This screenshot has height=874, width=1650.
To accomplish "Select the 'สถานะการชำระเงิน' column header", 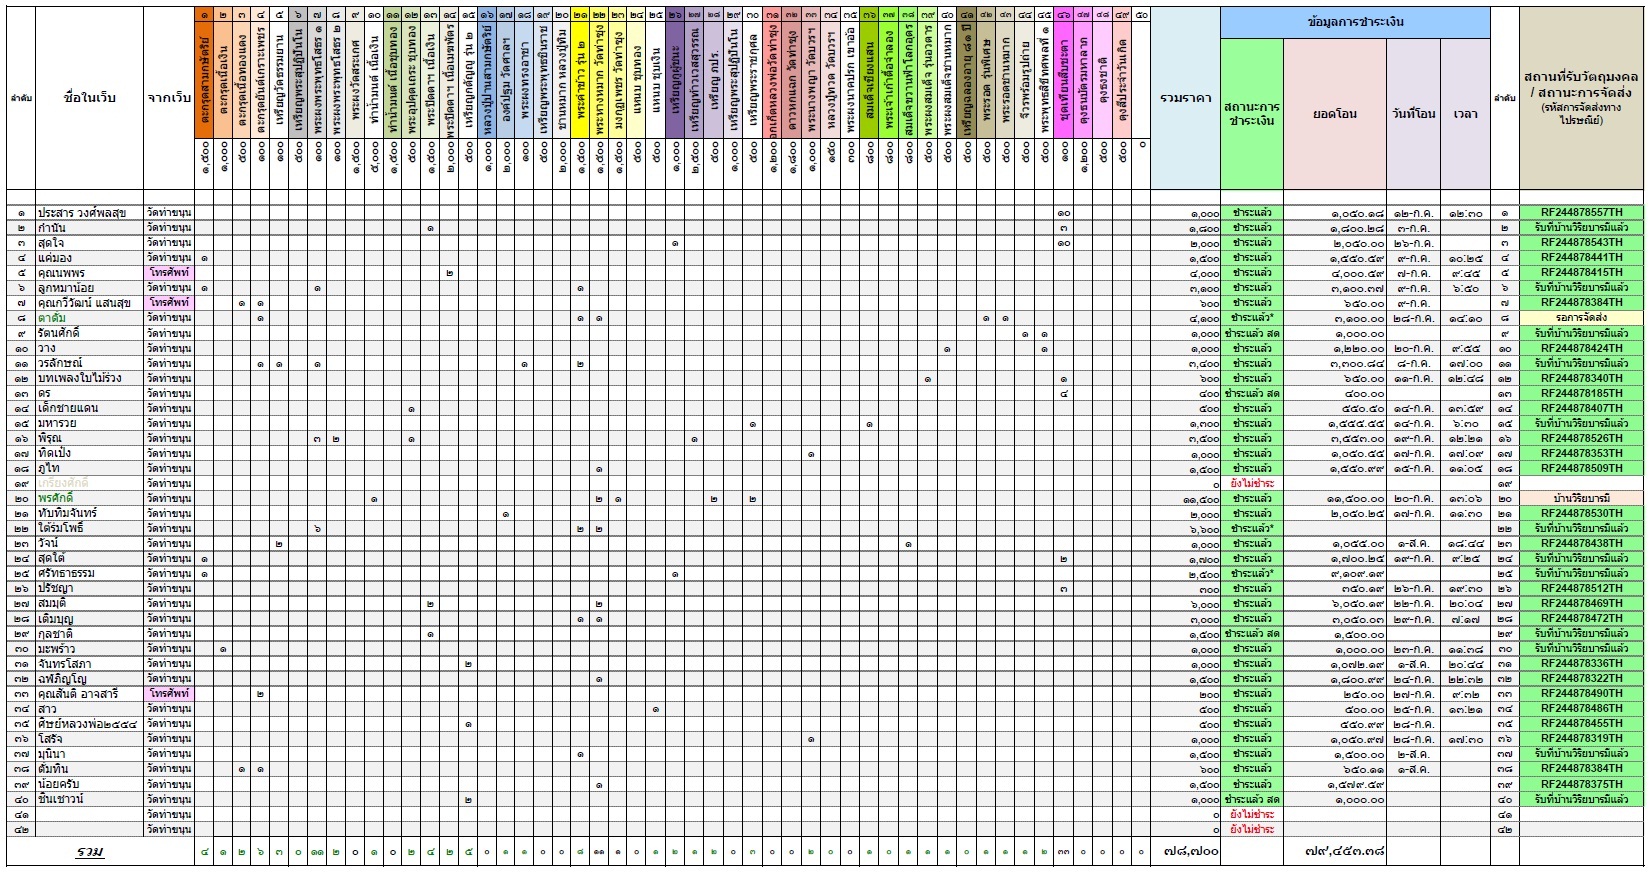I will [x=1252, y=114].
